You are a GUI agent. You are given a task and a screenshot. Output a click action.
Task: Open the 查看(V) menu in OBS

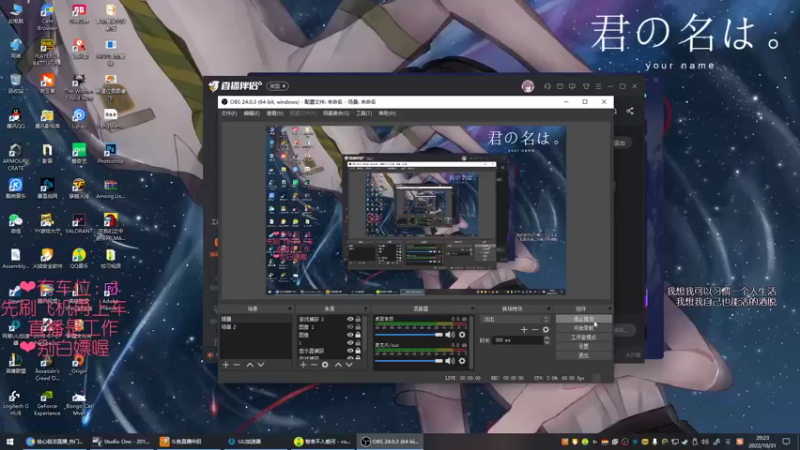(275, 113)
